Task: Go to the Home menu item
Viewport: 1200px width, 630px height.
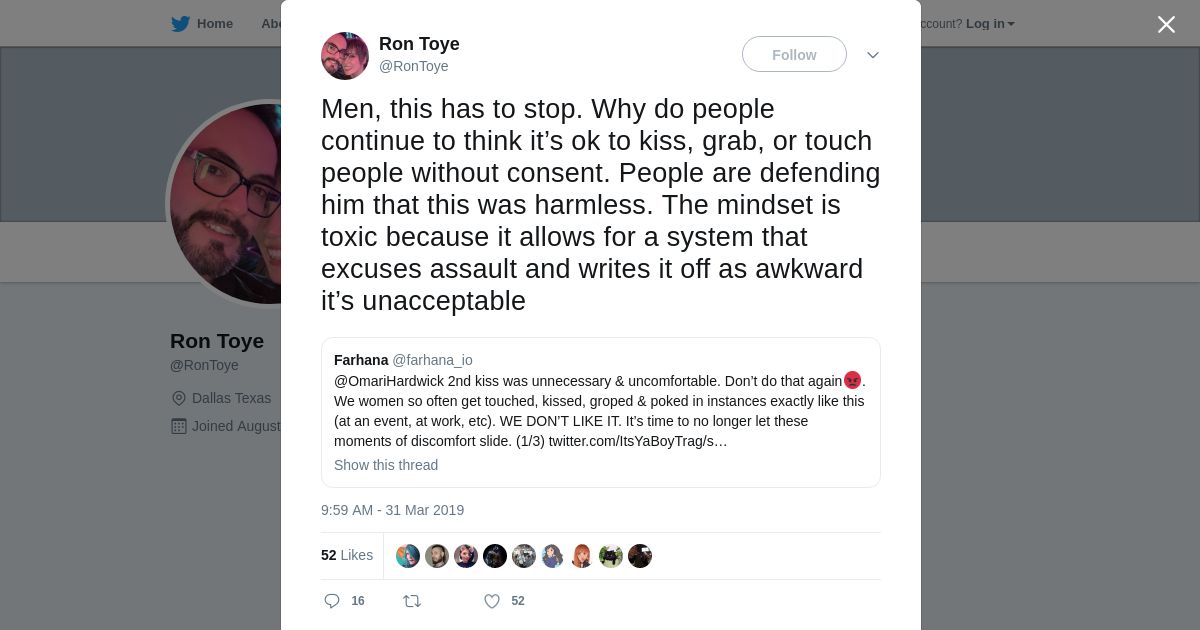Action: click(x=214, y=24)
